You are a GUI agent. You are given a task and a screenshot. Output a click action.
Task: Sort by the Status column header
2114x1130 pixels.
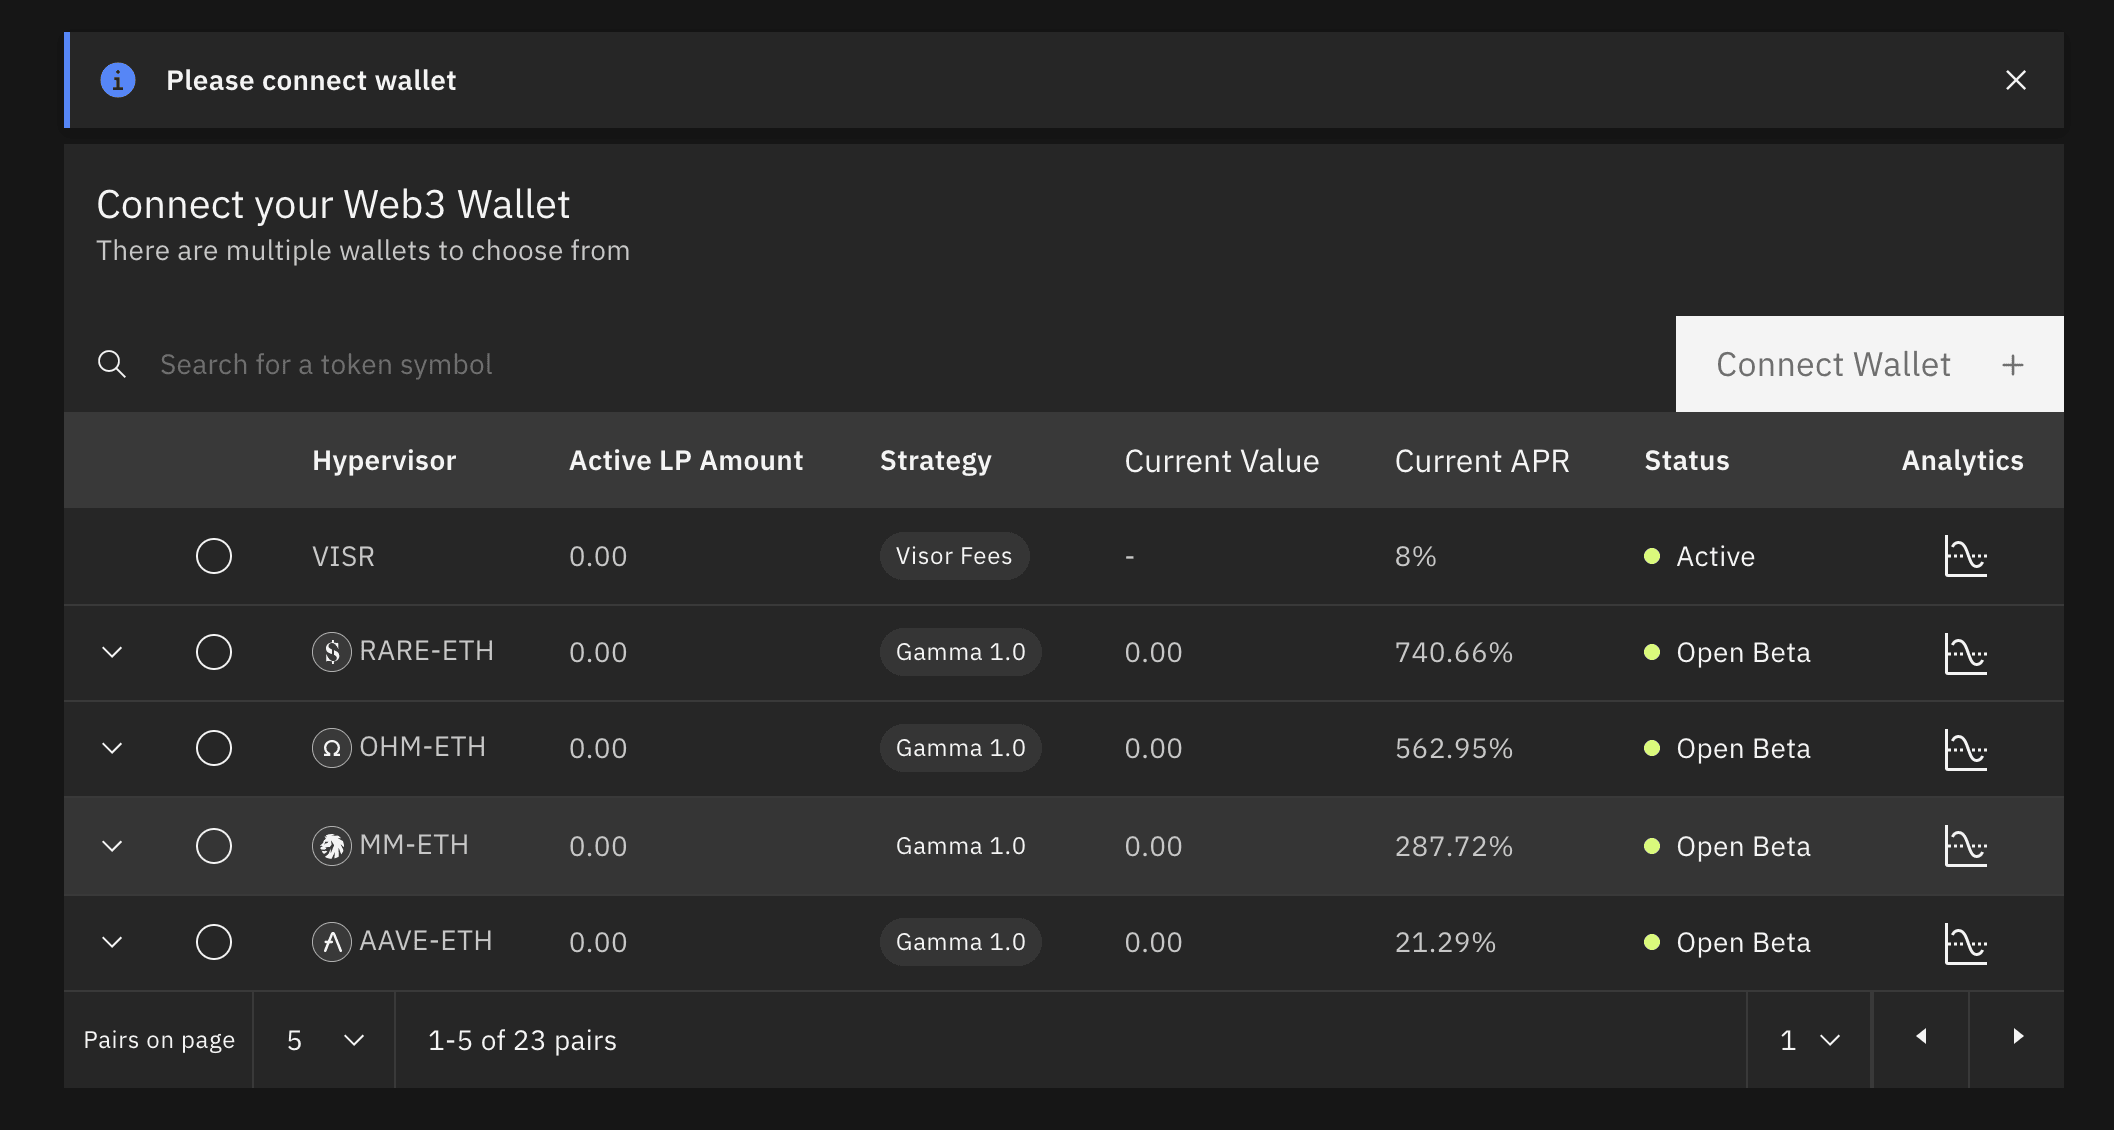pos(1687,460)
